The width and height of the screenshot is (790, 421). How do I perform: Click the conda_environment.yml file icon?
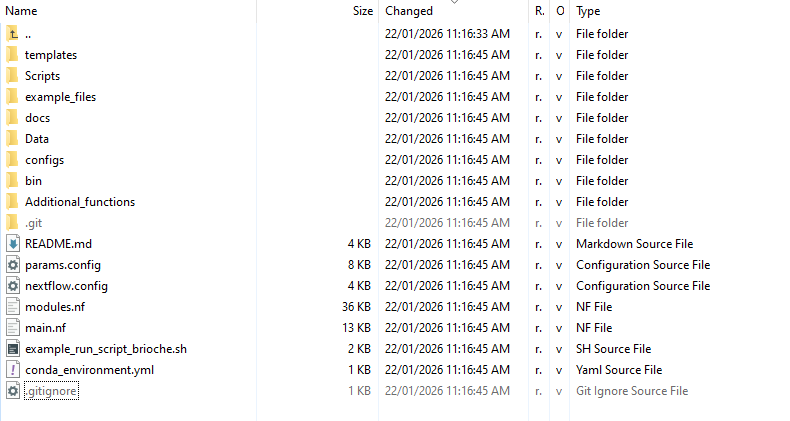click(12, 370)
